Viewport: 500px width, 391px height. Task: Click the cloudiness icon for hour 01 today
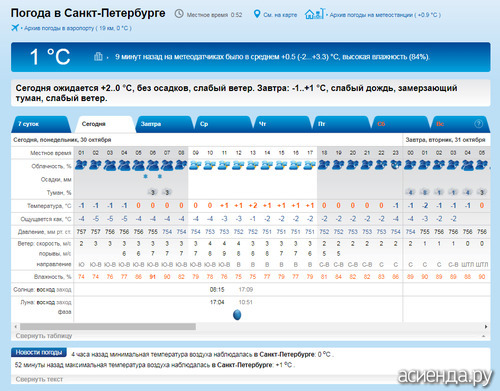coord(81,165)
